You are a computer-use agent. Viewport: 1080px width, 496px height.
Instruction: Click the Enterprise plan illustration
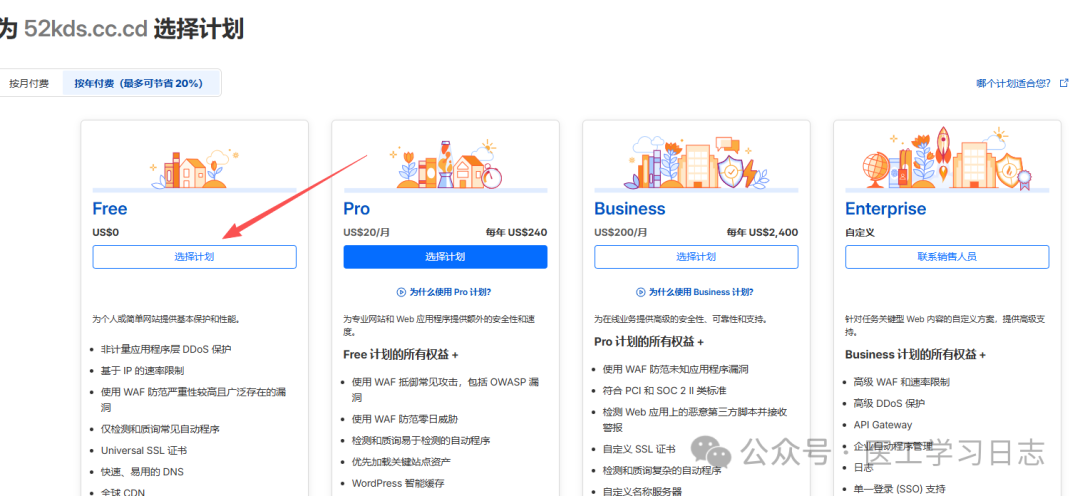click(x=947, y=158)
